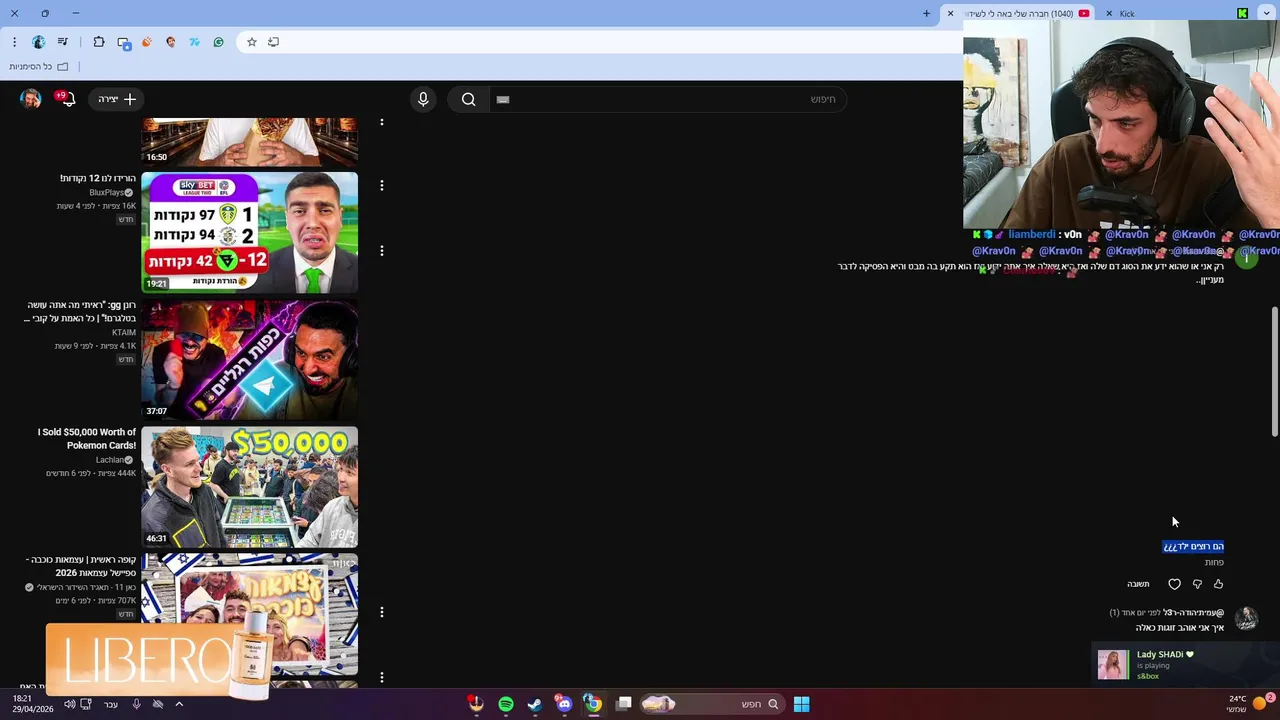
Task: Open the all bookmarks folder
Action: tap(39, 66)
